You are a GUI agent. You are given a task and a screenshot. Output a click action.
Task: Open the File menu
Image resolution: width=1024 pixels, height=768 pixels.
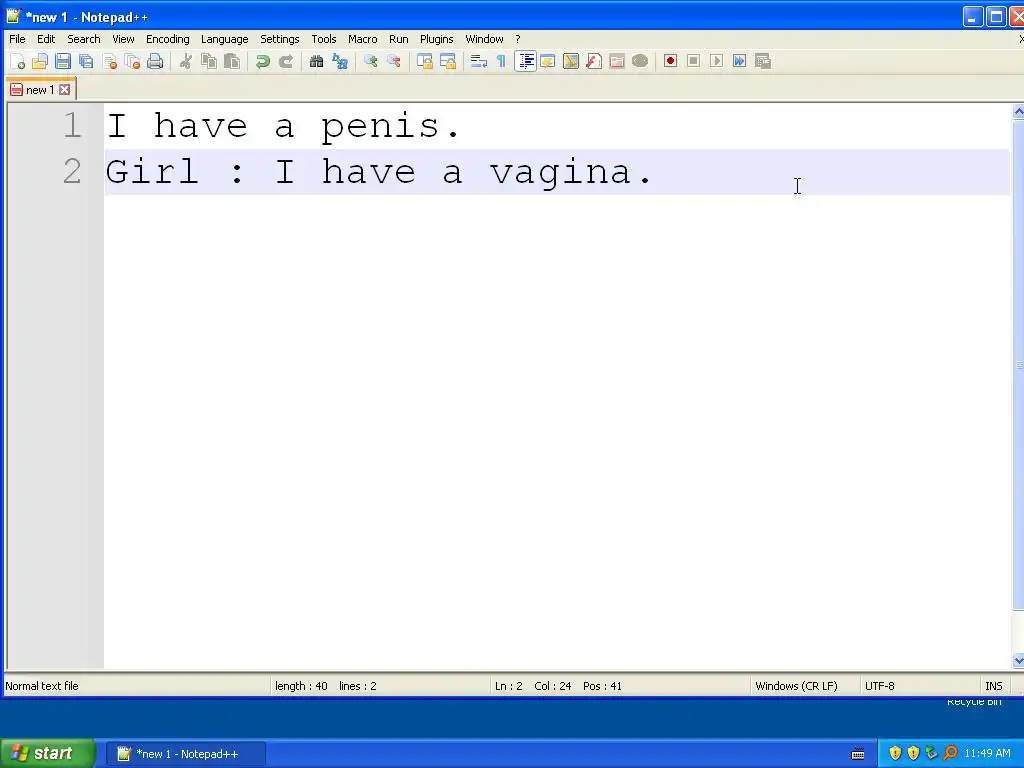click(x=18, y=39)
